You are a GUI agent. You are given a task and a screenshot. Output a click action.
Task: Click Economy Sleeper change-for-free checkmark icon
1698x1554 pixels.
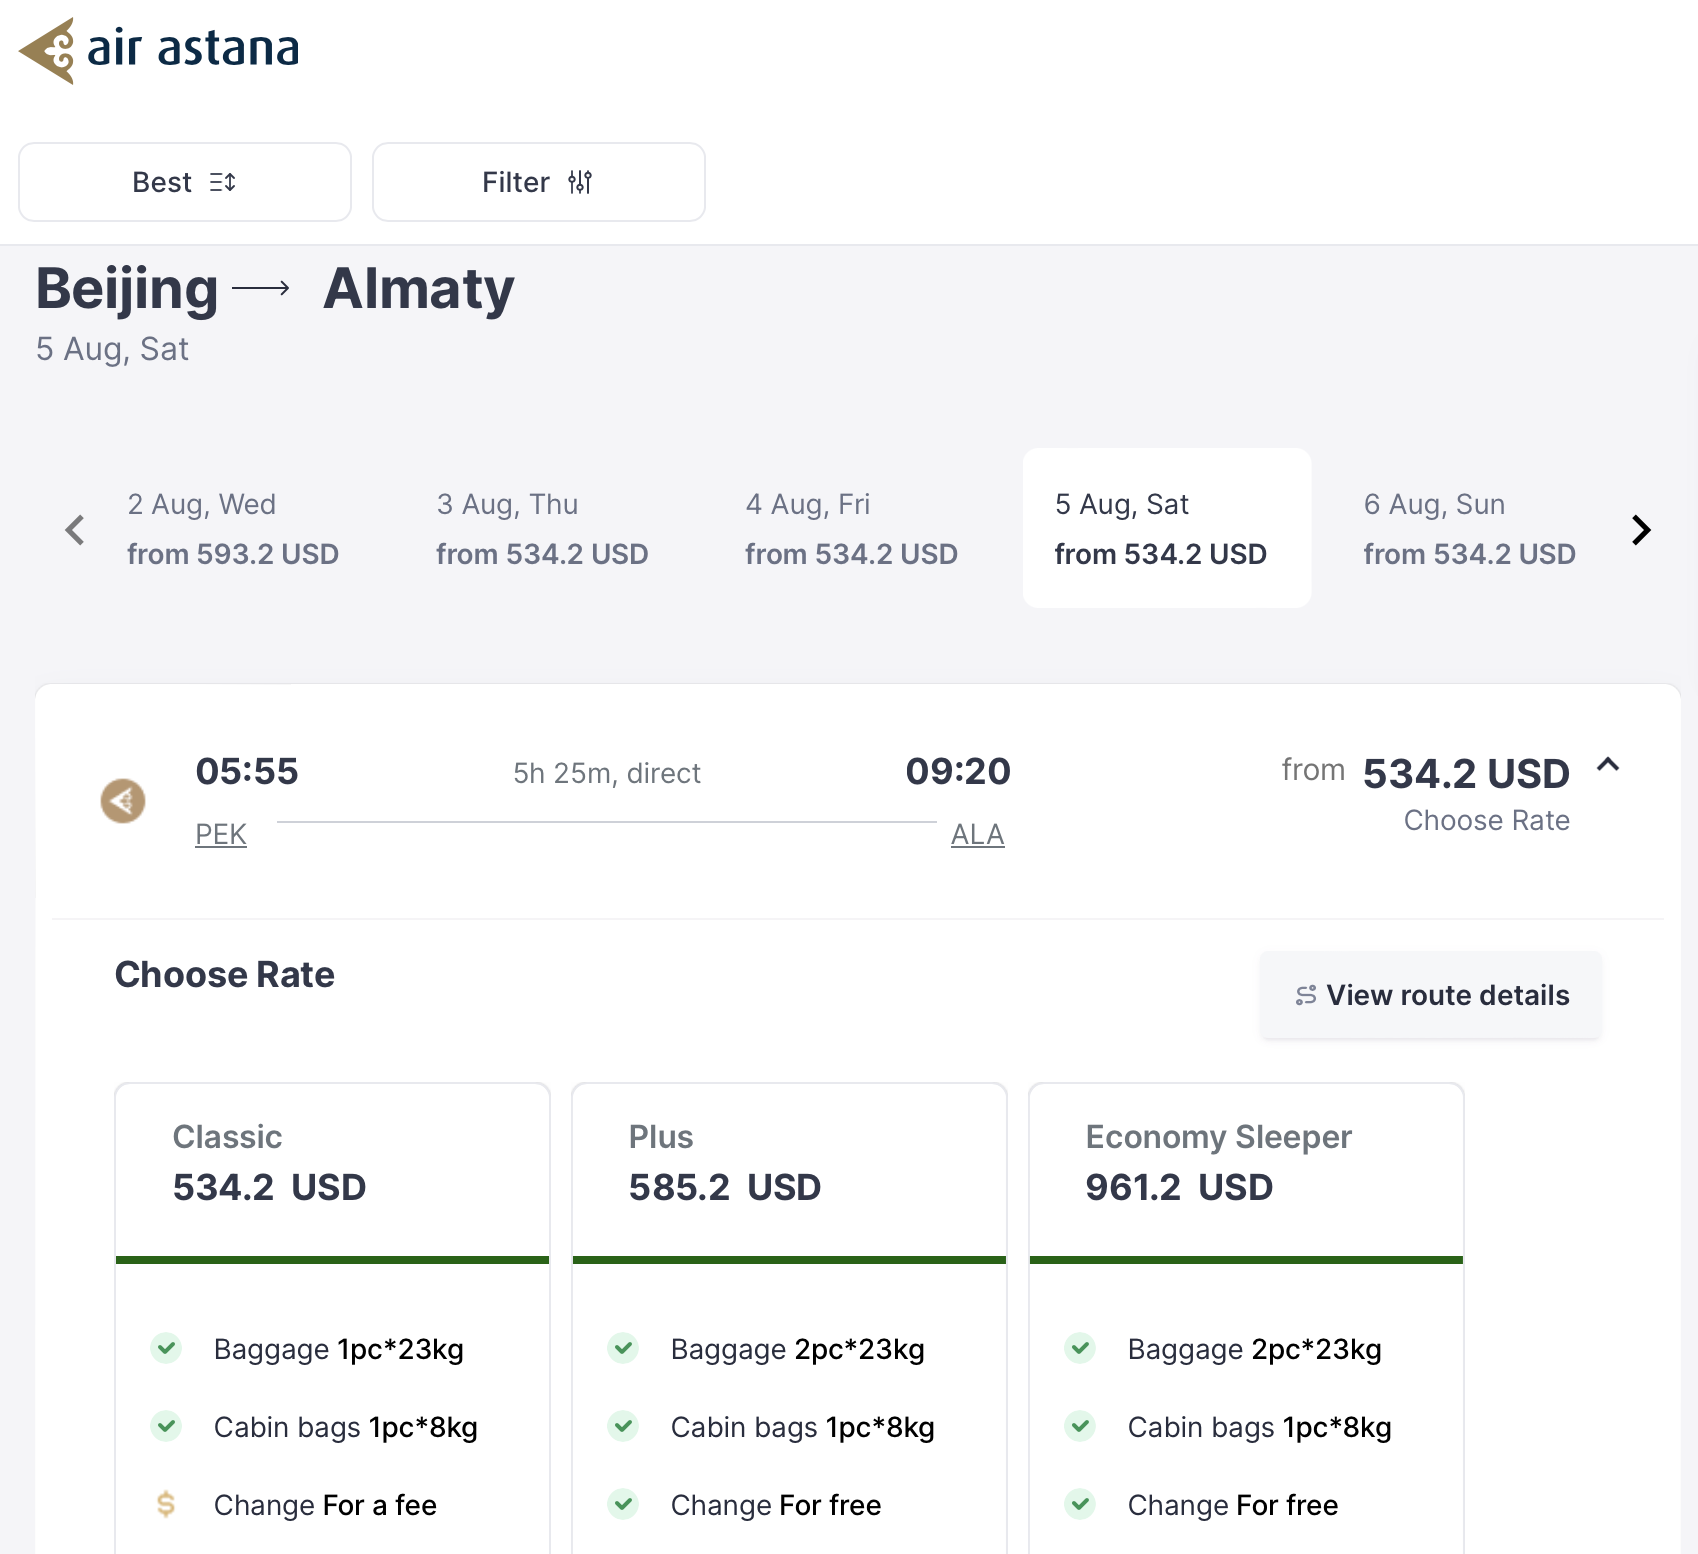click(1080, 1504)
